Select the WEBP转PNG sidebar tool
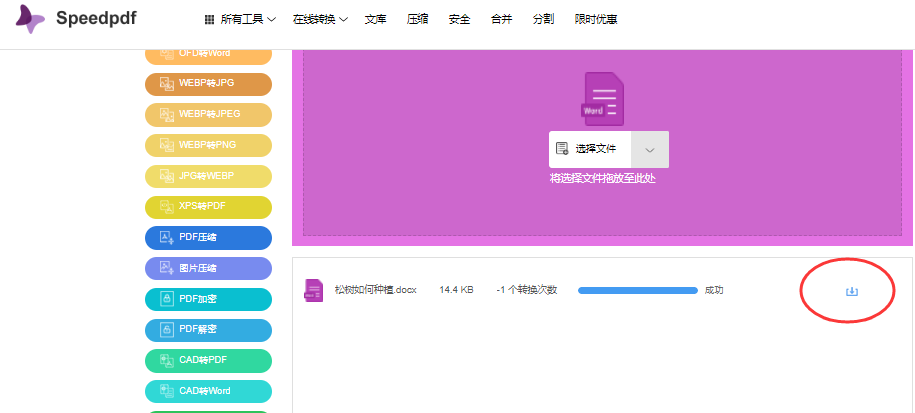Image resolution: width=915 pixels, height=413 pixels. 208,145
